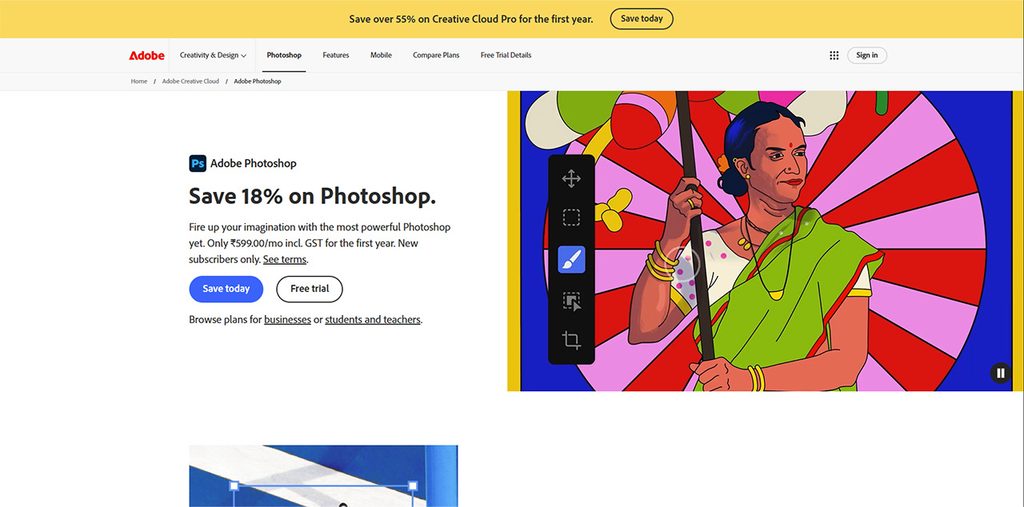Follow the students and teachers link
The image size is (1024, 507).
[x=373, y=319]
